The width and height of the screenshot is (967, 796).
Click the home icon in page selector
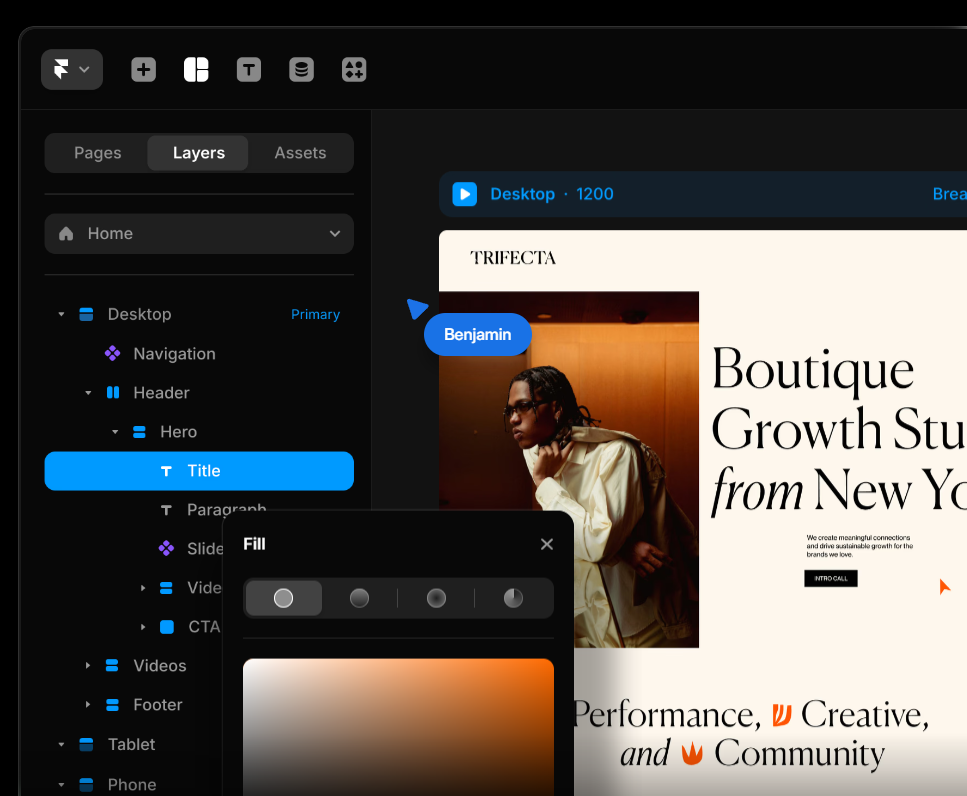click(x=66, y=234)
